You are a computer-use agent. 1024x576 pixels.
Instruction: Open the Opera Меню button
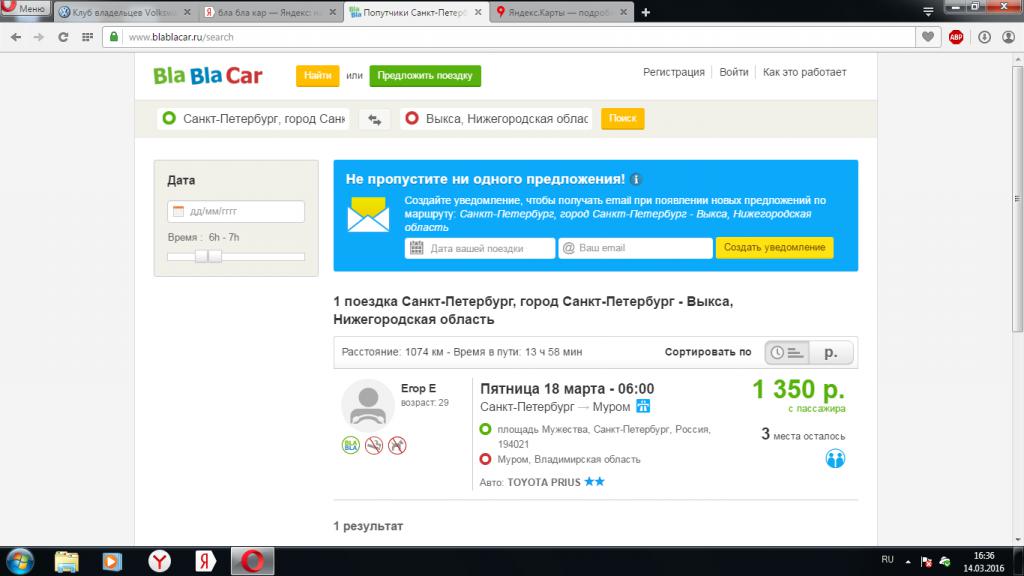click(x=25, y=8)
